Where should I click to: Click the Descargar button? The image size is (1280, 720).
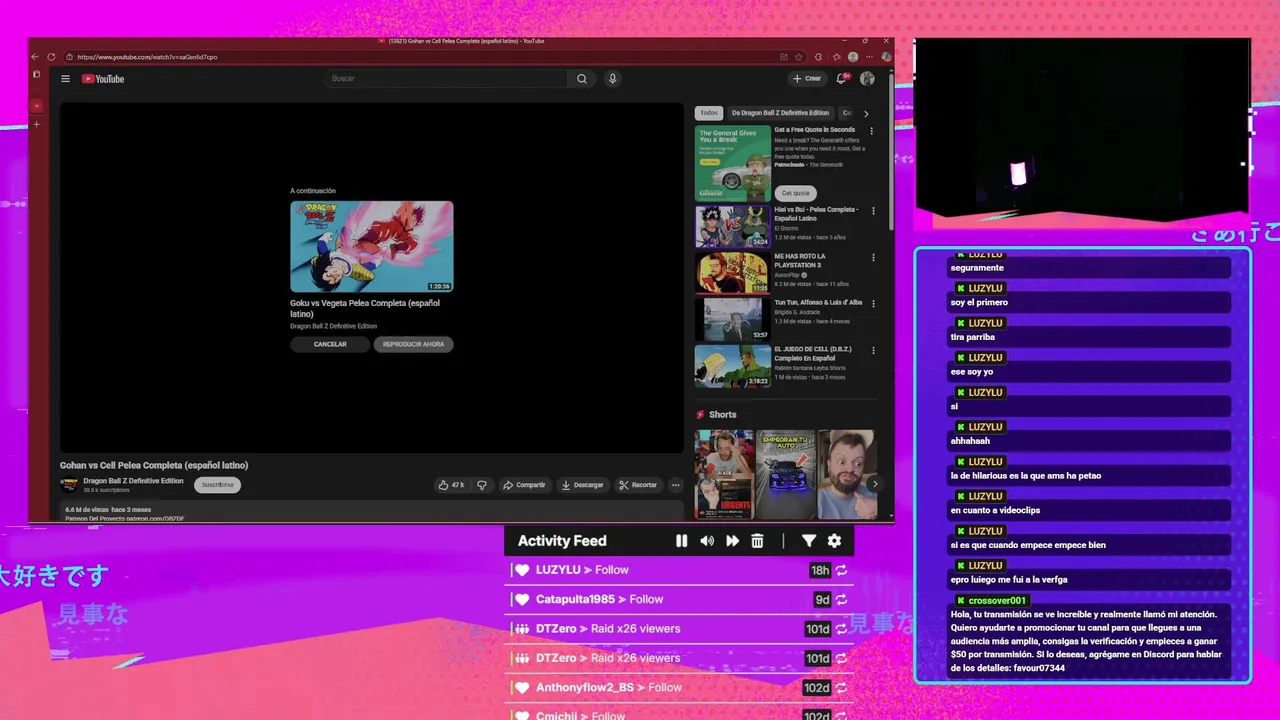pos(582,485)
